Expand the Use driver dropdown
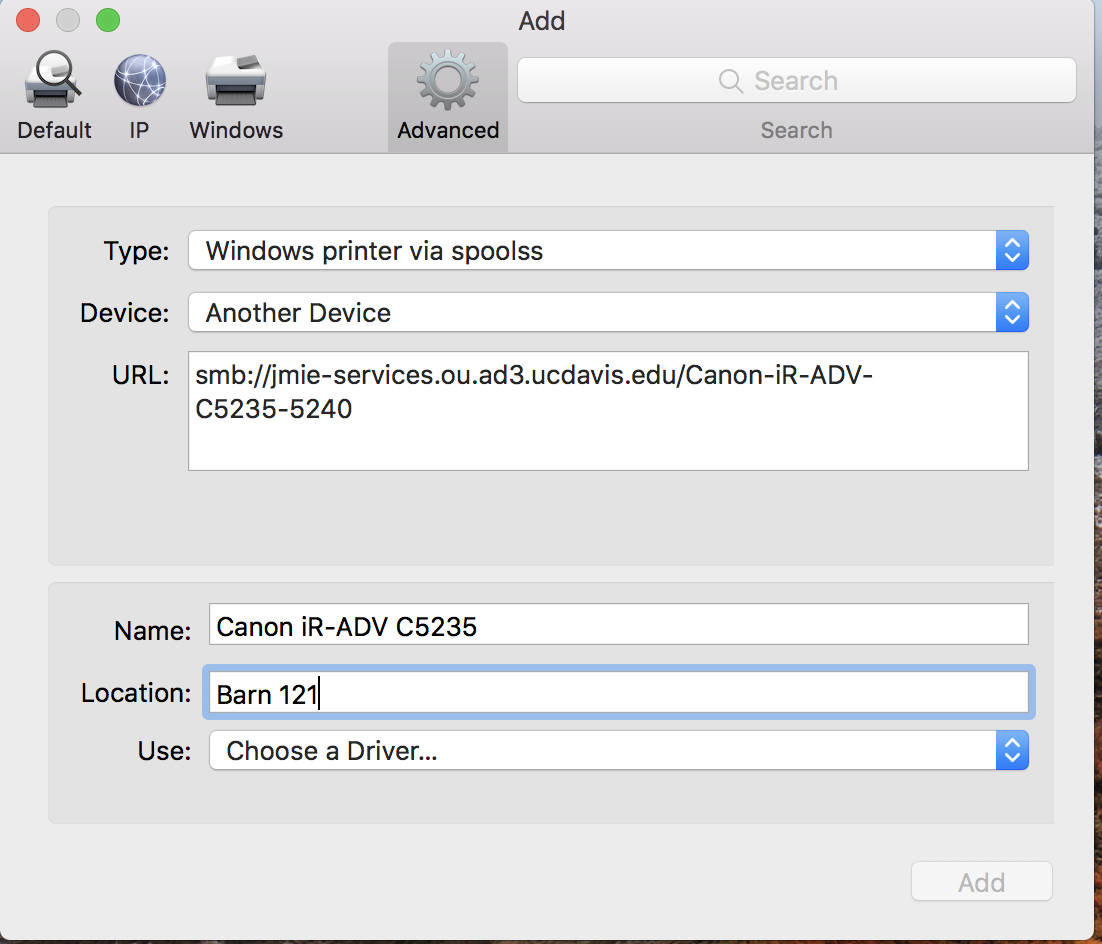This screenshot has width=1102, height=944. coord(618,750)
